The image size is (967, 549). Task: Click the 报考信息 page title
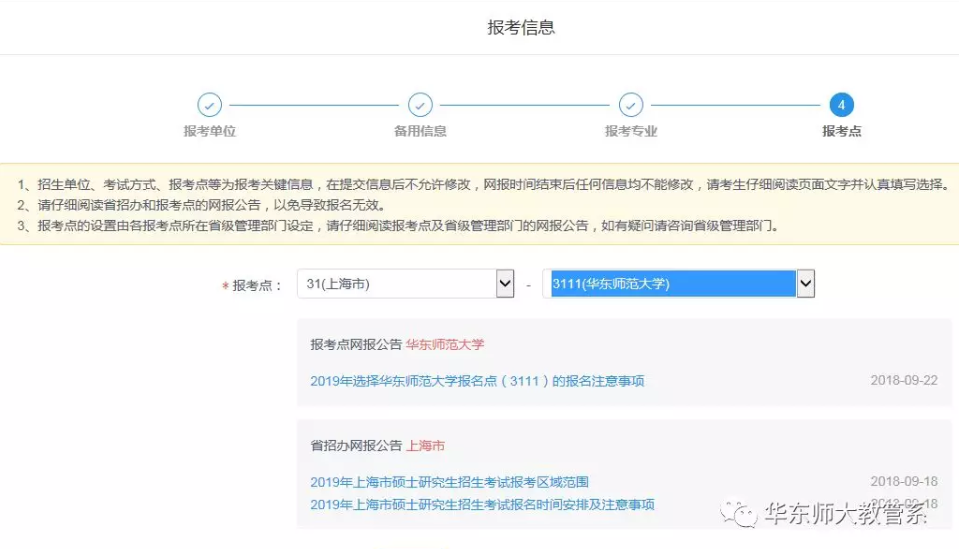(x=521, y=27)
